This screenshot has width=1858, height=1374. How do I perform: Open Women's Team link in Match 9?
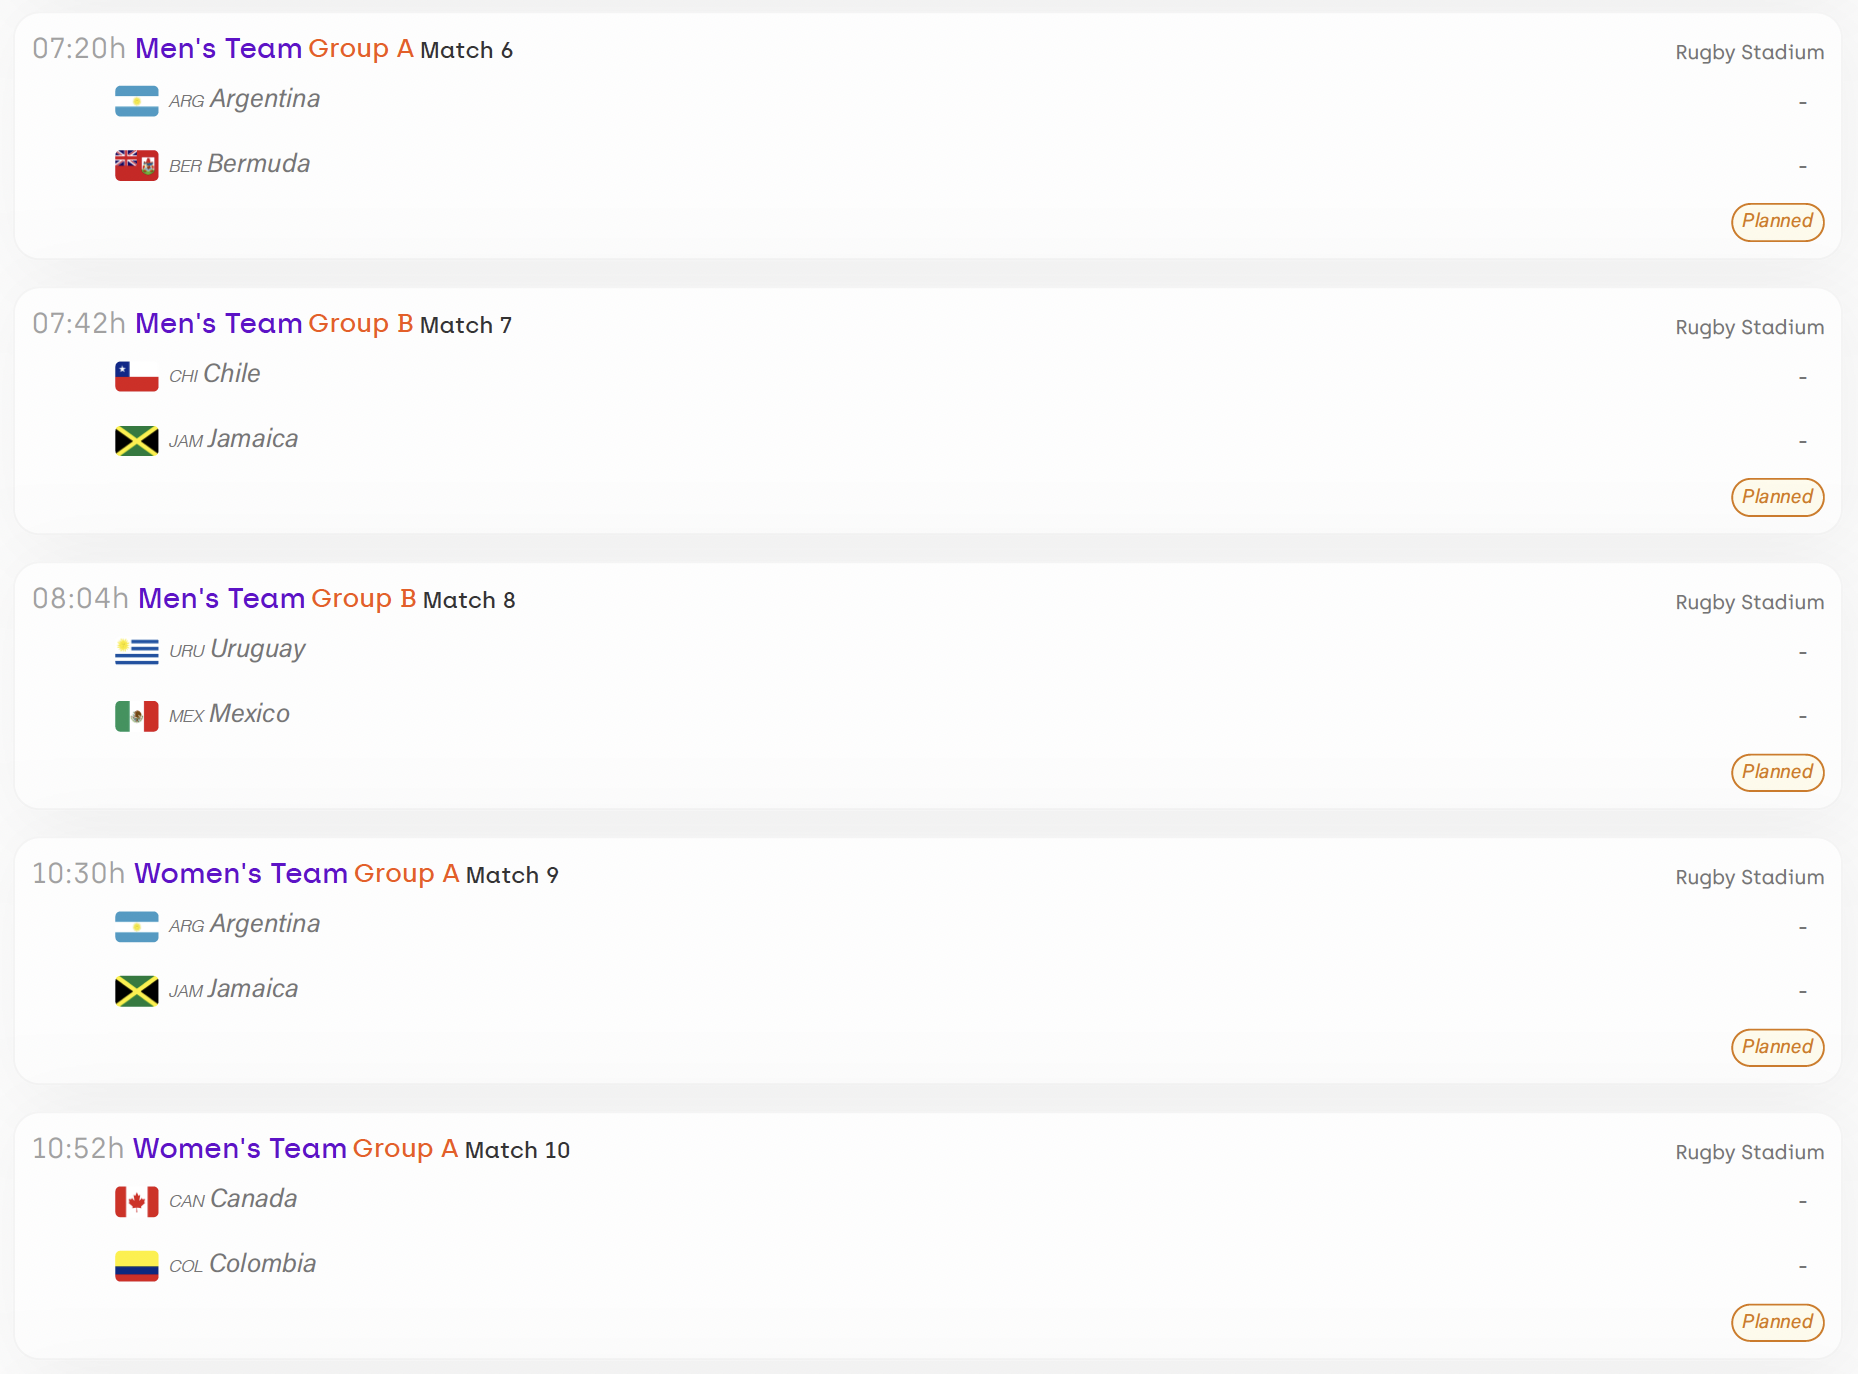click(241, 874)
